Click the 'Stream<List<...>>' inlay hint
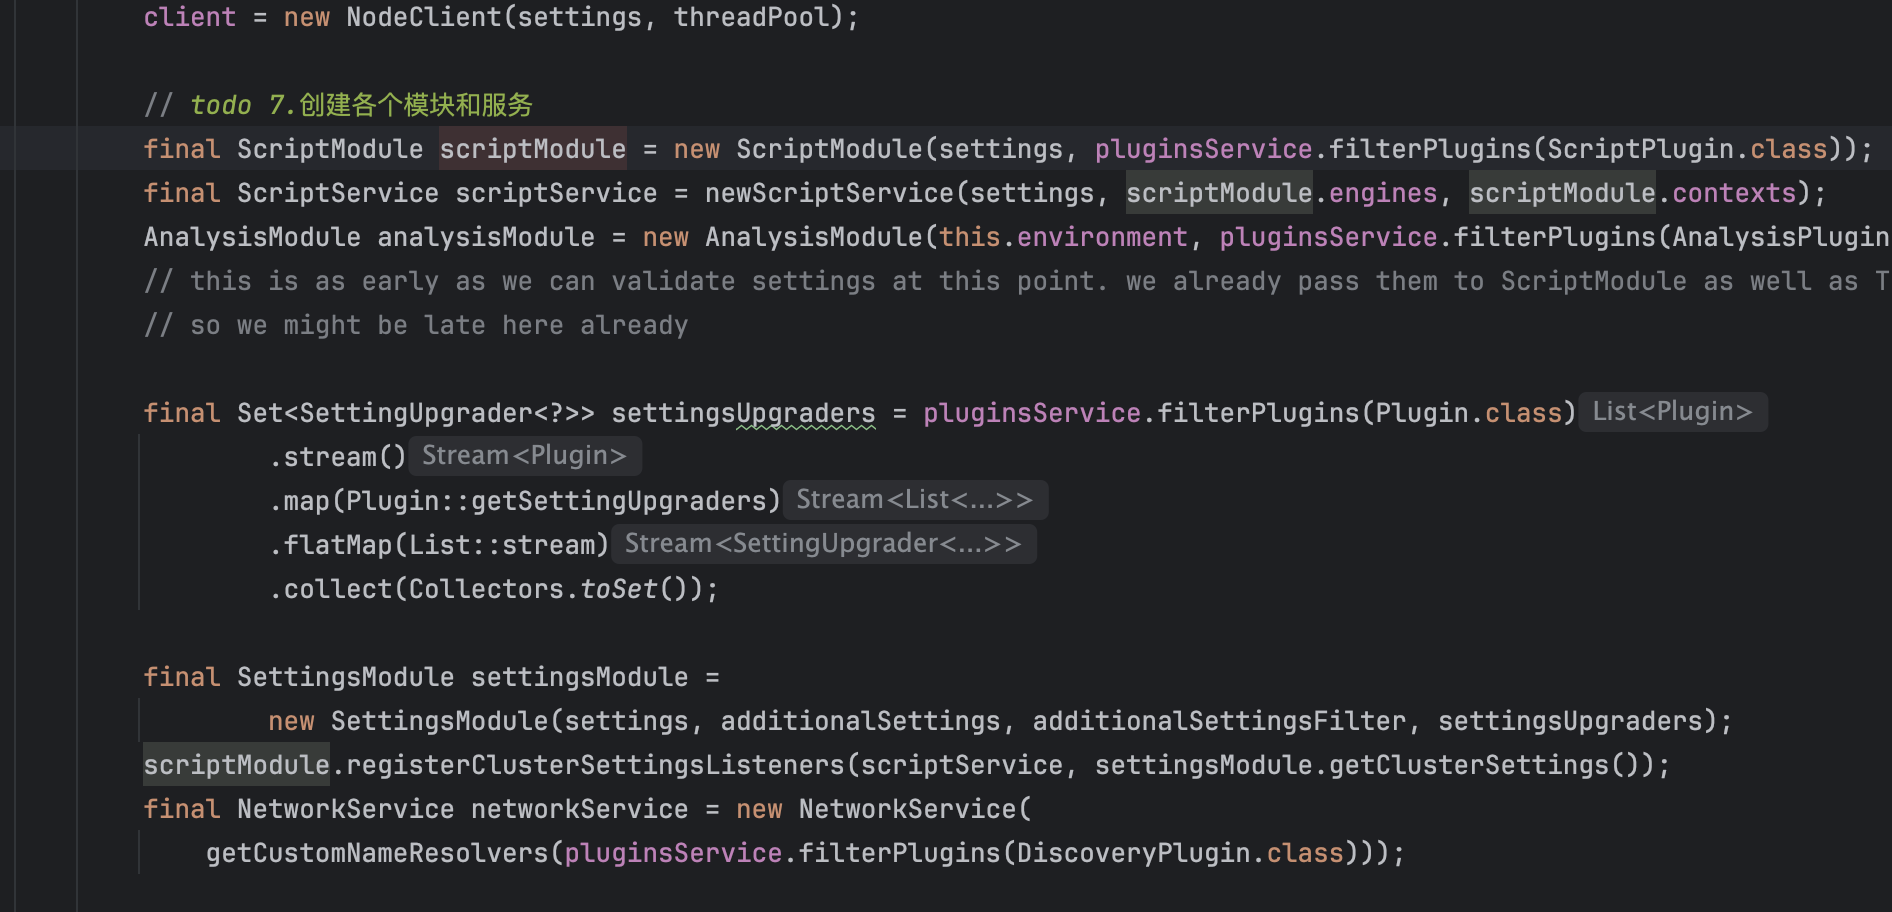Viewport: 1892px width, 912px height. click(914, 500)
